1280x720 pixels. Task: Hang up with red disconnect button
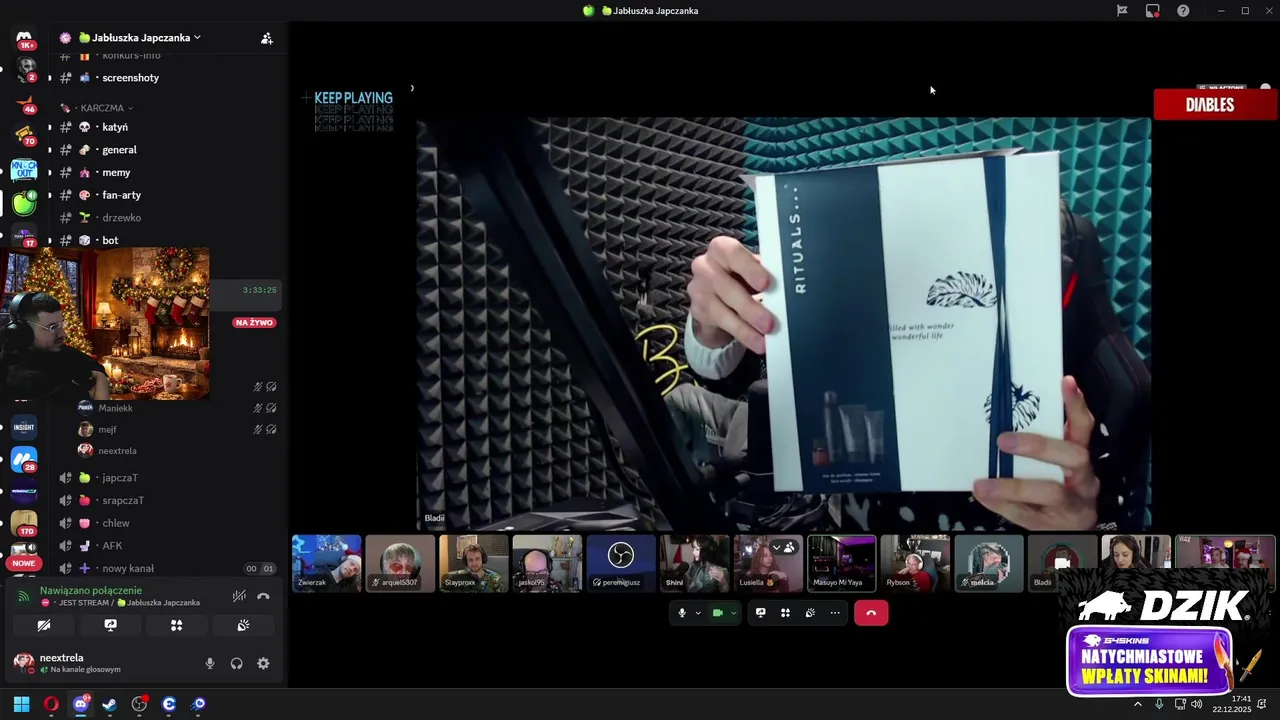(871, 613)
